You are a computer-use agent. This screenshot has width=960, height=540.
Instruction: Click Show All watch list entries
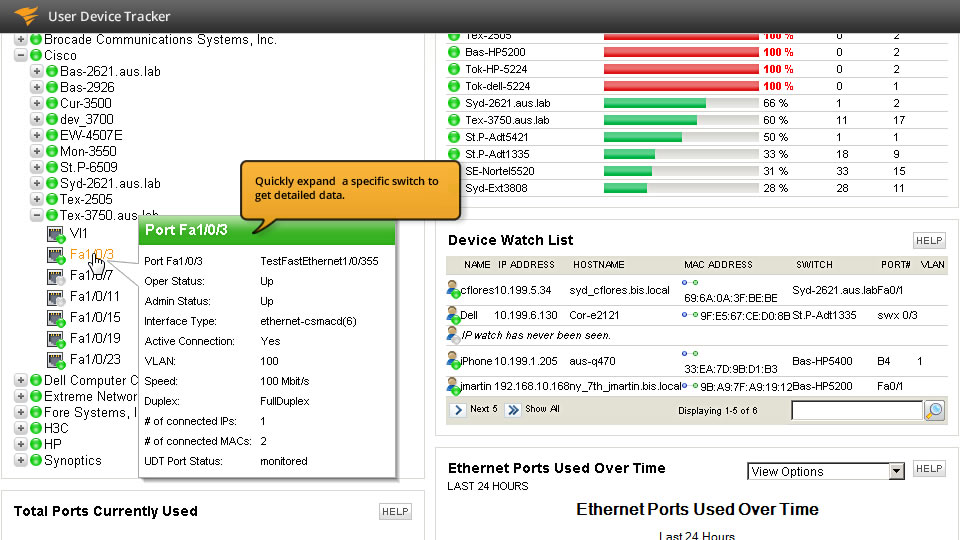point(533,410)
